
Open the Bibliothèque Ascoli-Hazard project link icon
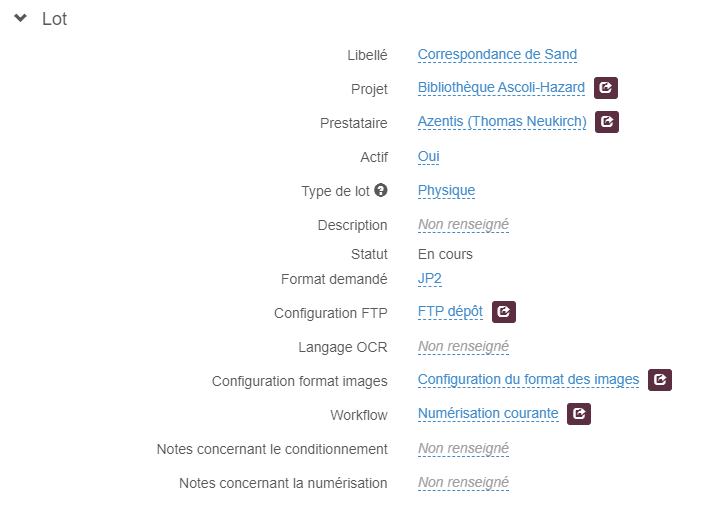coord(606,88)
